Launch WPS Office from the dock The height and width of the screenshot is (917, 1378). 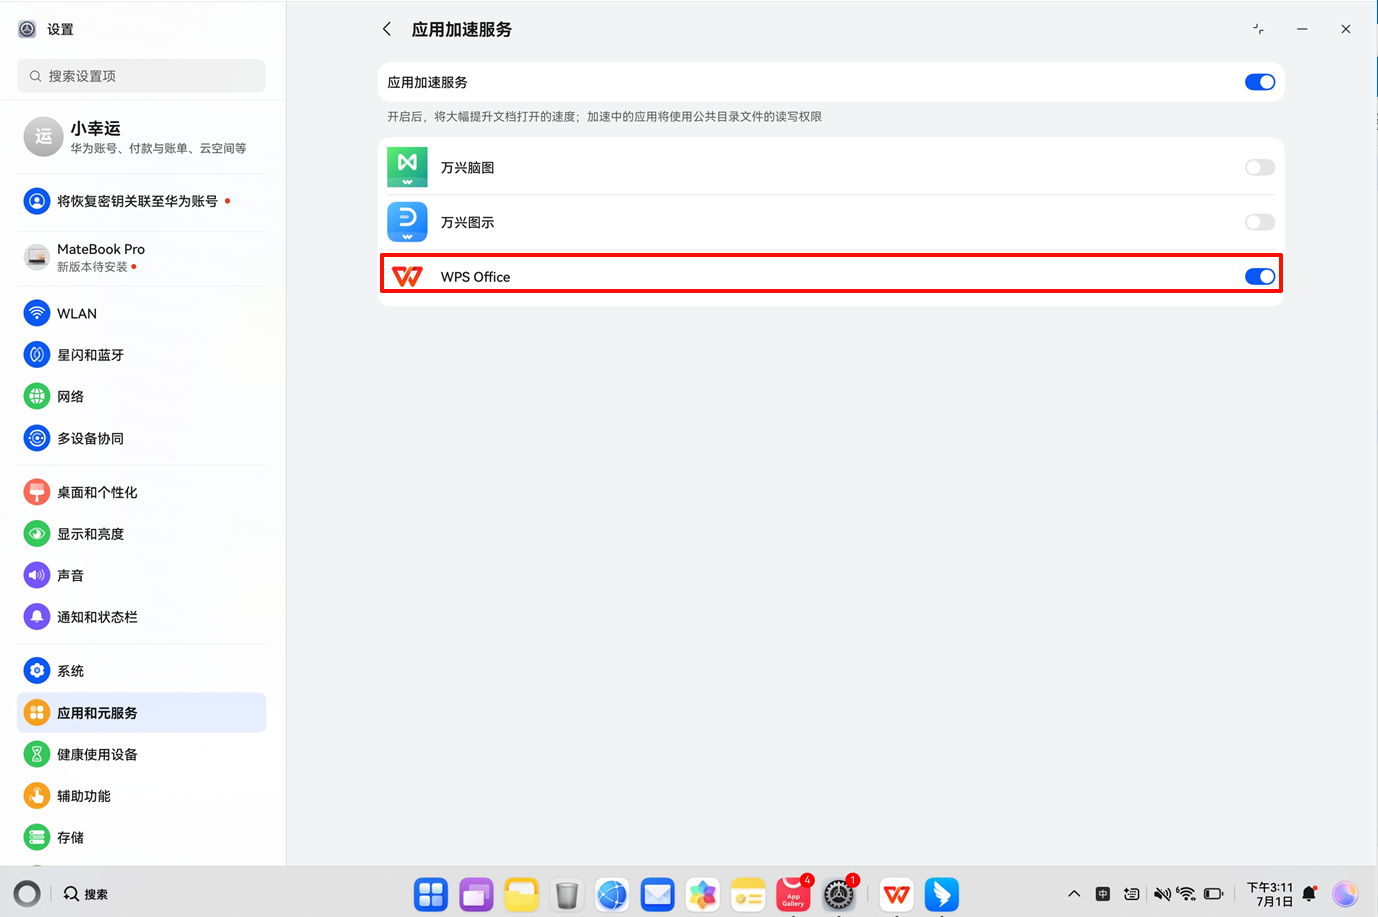pyautogui.click(x=897, y=894)
